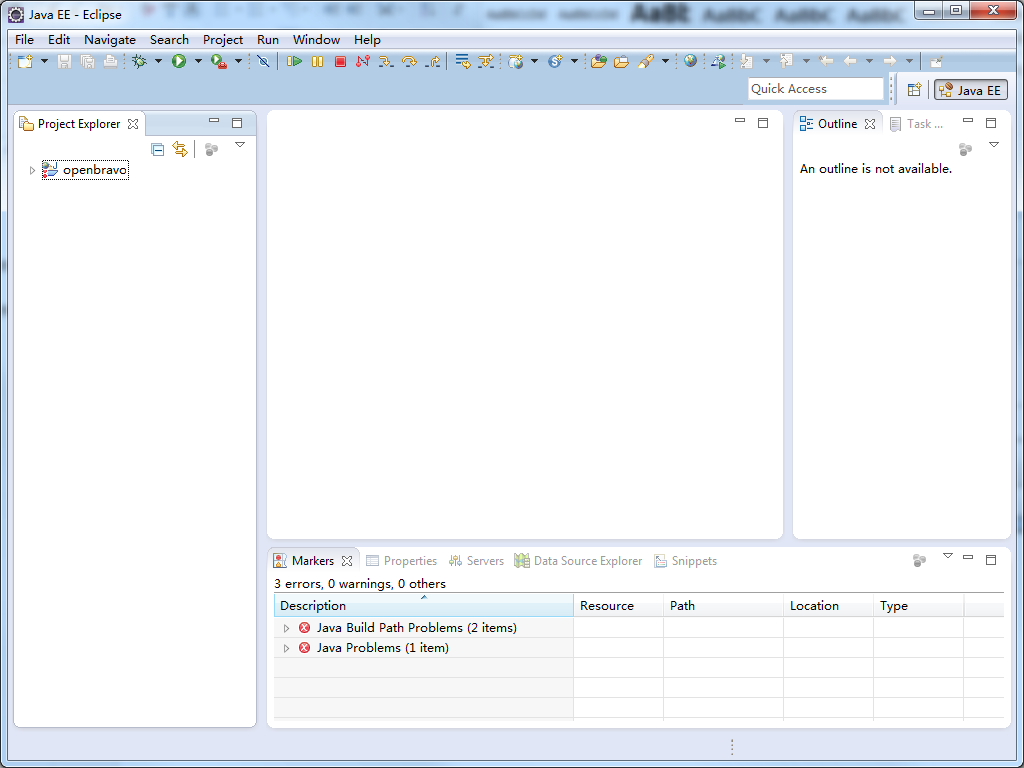Image resolution: width=1024 pixels, height=768 pixels.
Task: Click Collapse All in Project Explorer
Action: [x=157, y=150]
